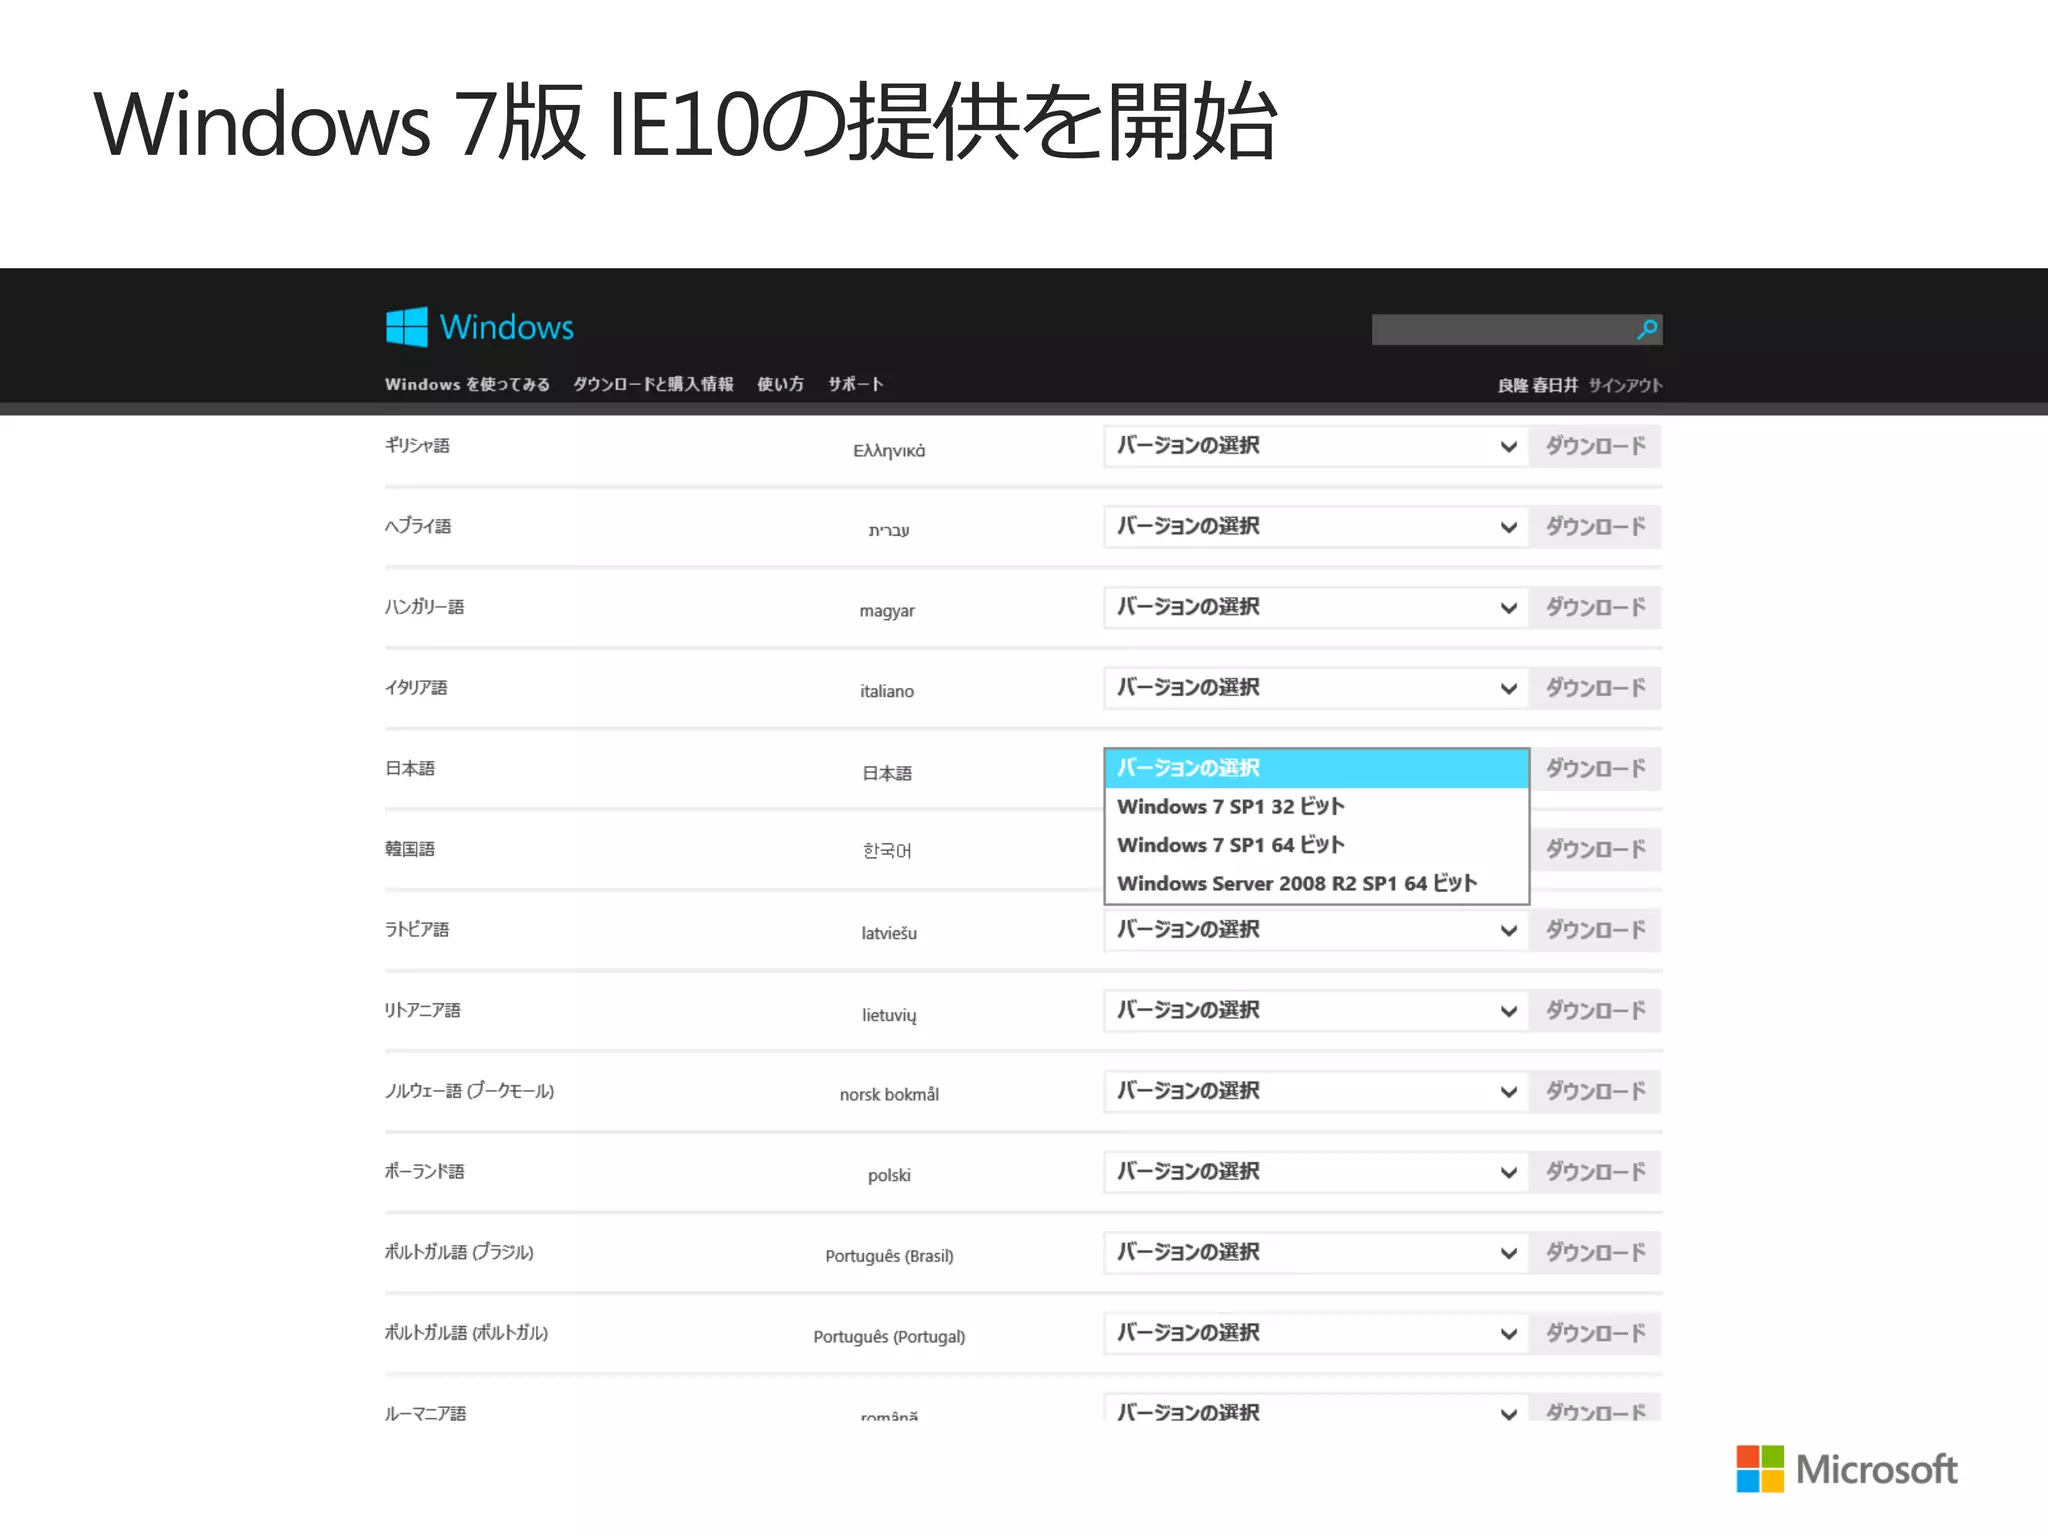Click the 'ハンガリー語' language label
This screenshot has height=1536, width=2048.
(x=425, y=607)
